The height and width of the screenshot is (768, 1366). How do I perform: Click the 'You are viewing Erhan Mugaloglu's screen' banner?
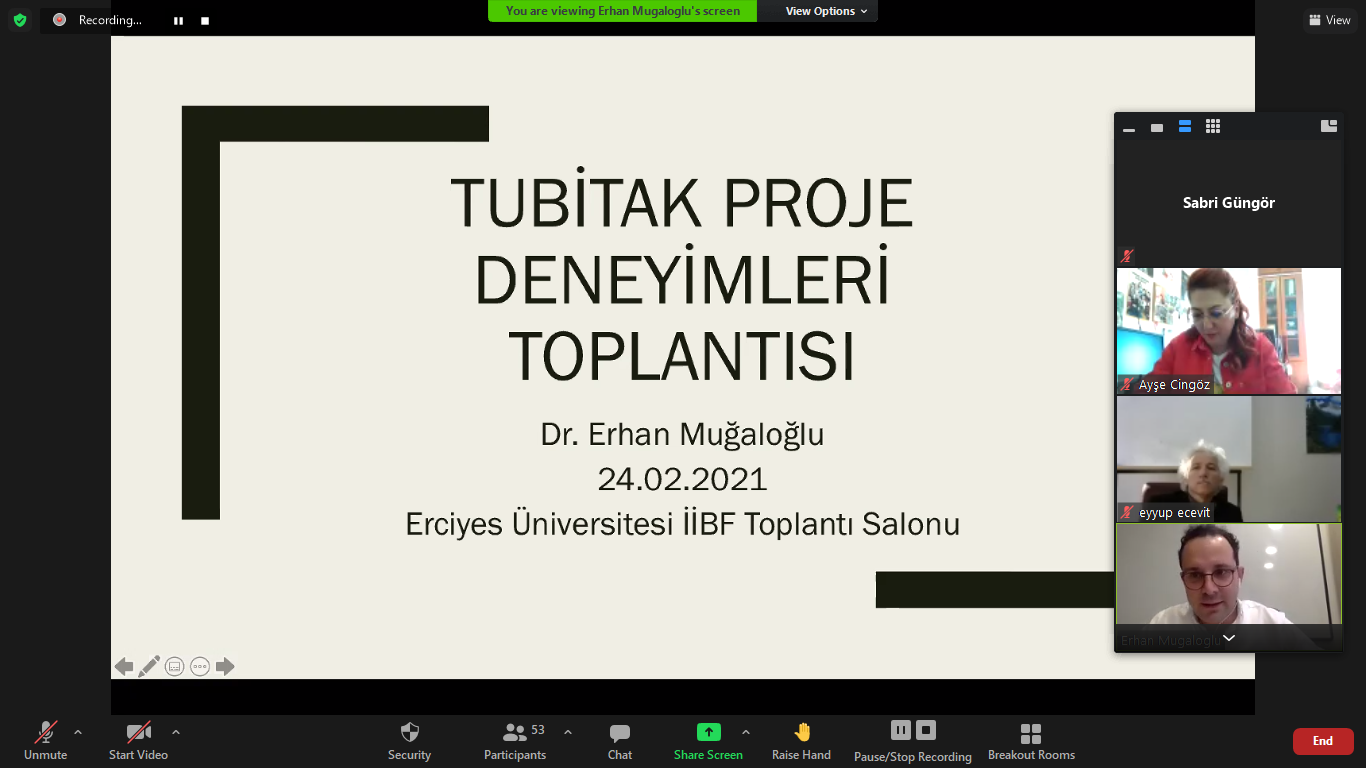click(623, 11)
